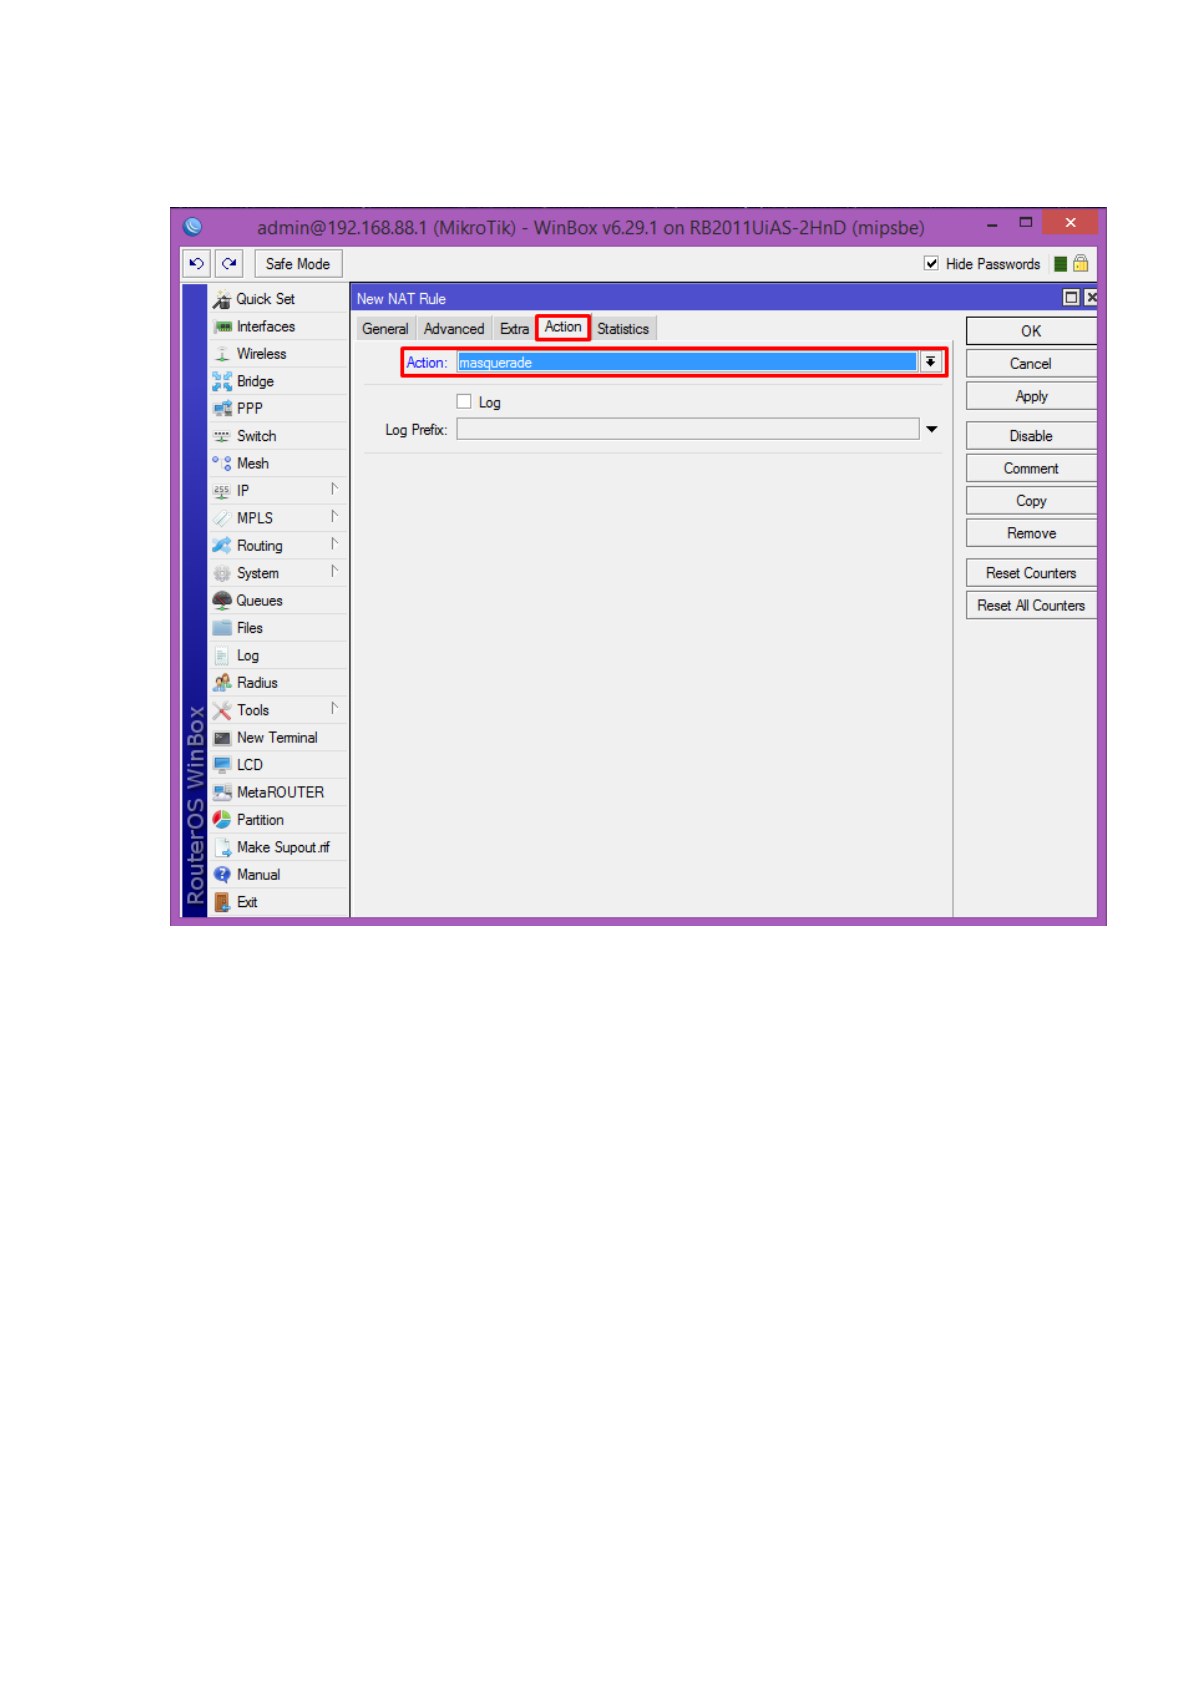Click the Log Prefix input field
This screenshot has height=1684, width=1191.
(688, 429)
